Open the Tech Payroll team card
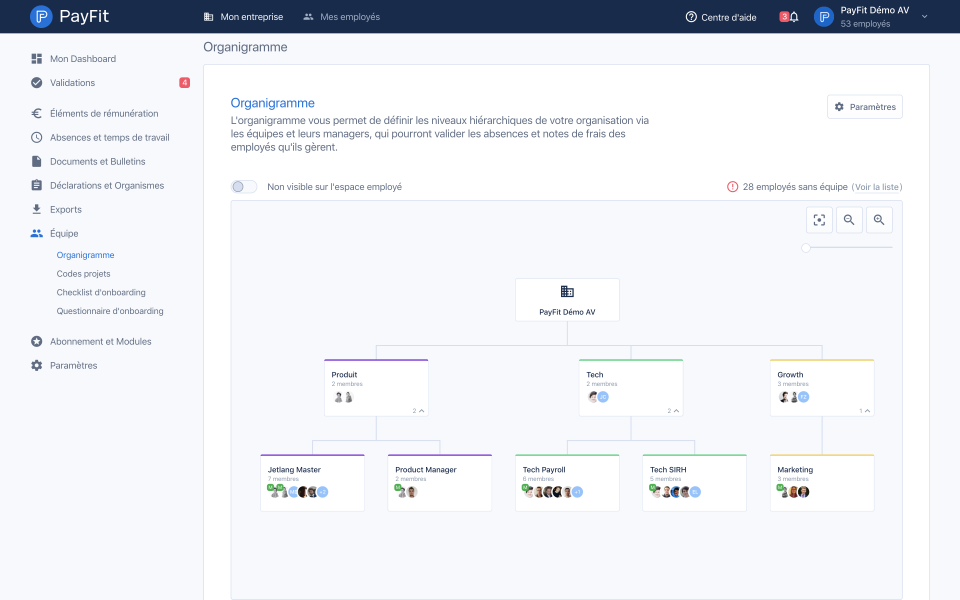Image resolution: width=960 pixels, height=600 pixels. click(567, 483)
